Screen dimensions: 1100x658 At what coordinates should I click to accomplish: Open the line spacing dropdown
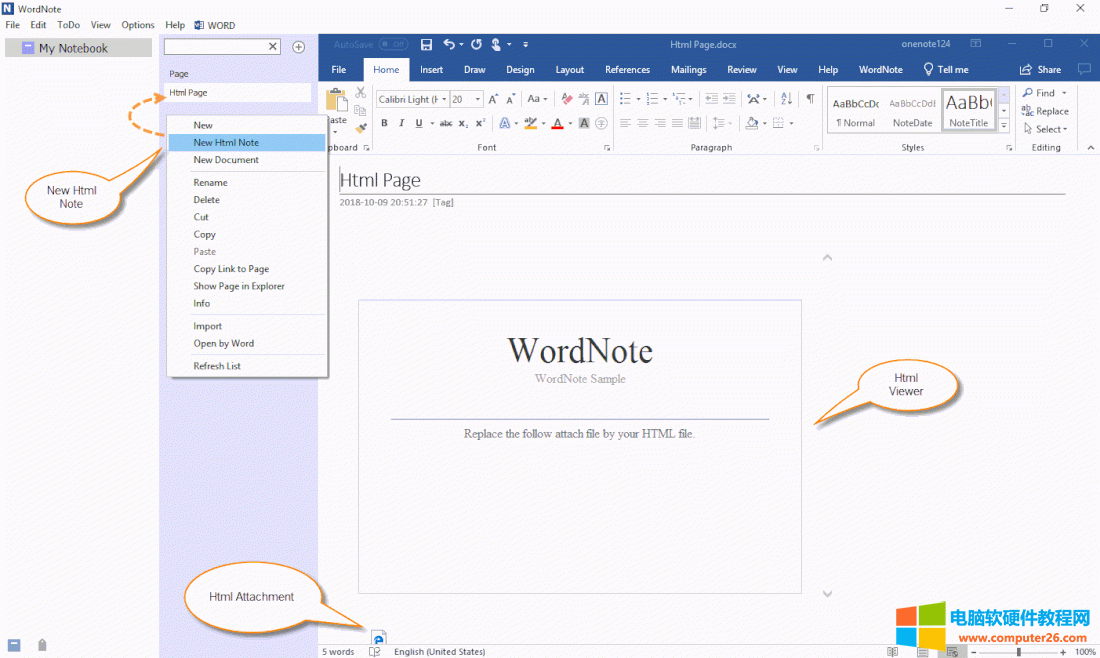click(720, 123)
